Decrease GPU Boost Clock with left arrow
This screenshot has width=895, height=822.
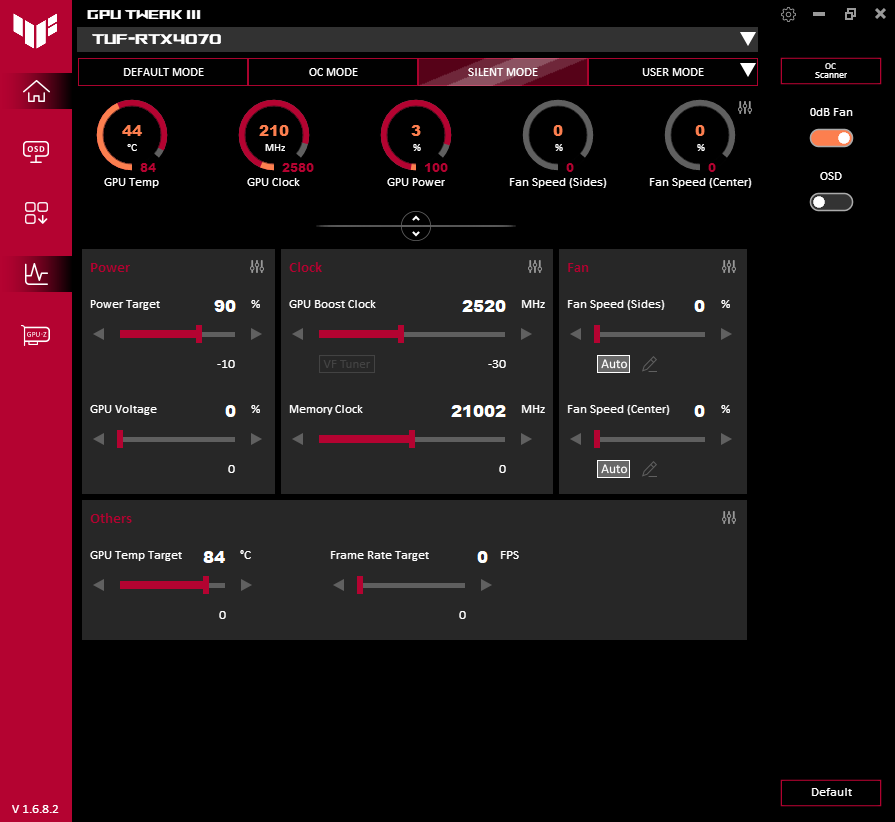(297, 334)
